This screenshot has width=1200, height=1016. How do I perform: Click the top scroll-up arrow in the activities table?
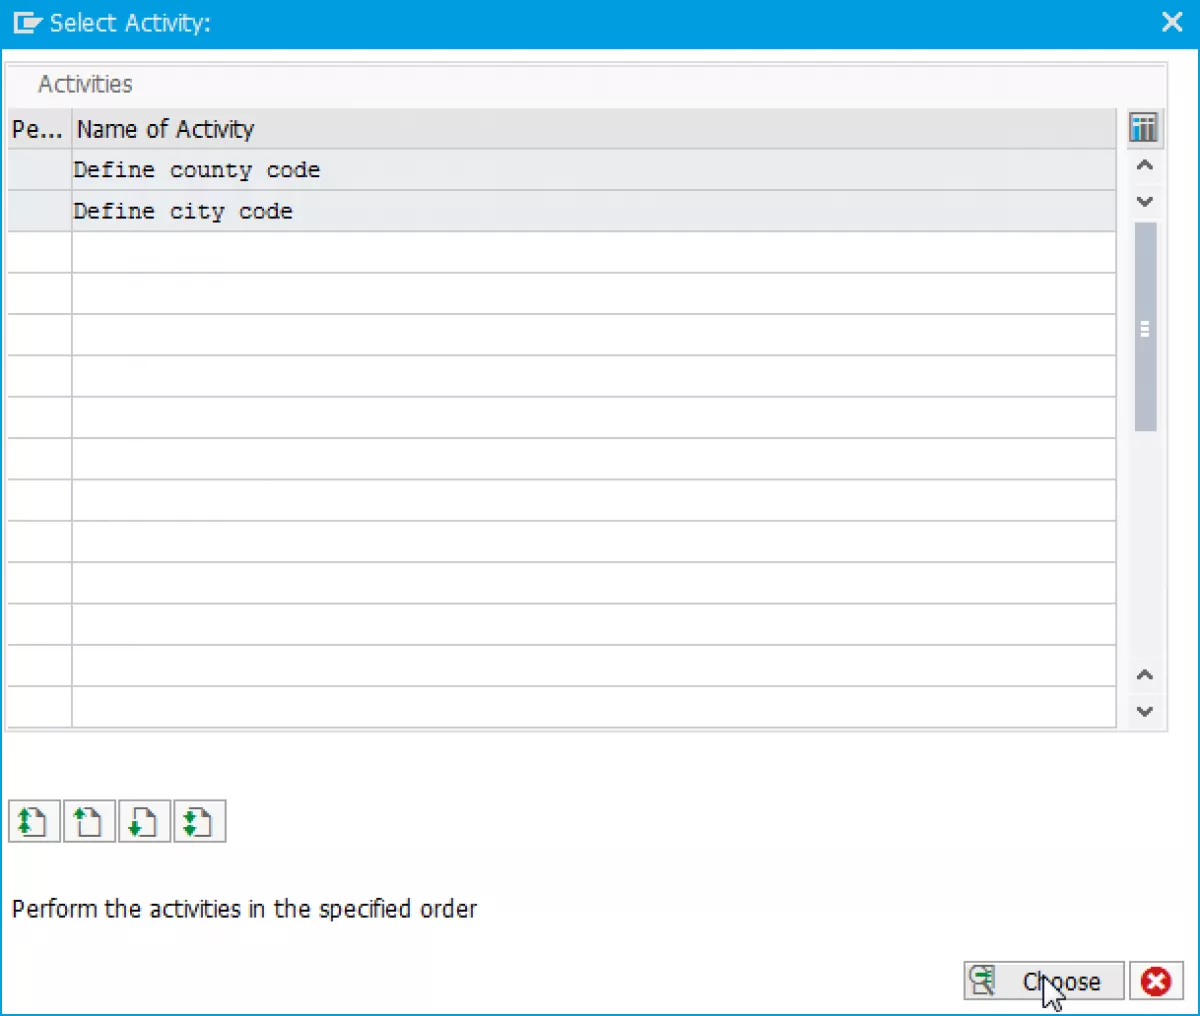(x=1145, y=165)
